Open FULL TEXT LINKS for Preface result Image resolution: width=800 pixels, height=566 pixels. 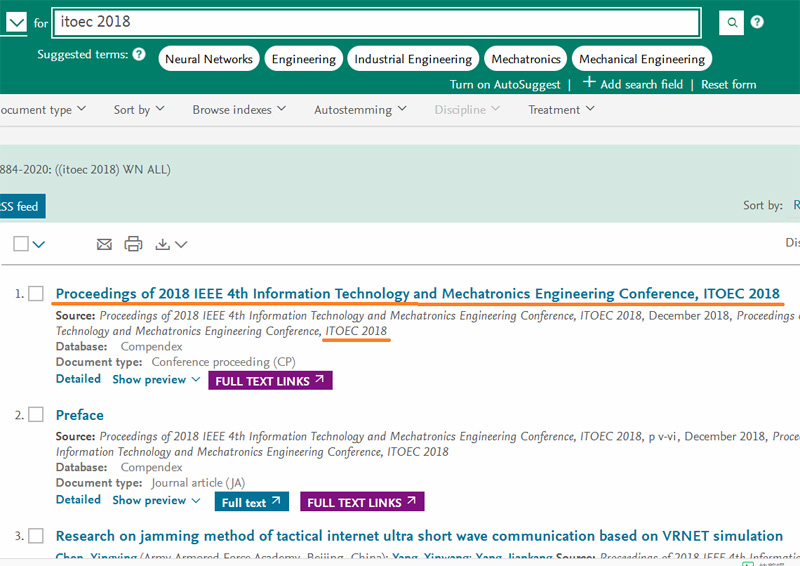[x=362, y=502]
